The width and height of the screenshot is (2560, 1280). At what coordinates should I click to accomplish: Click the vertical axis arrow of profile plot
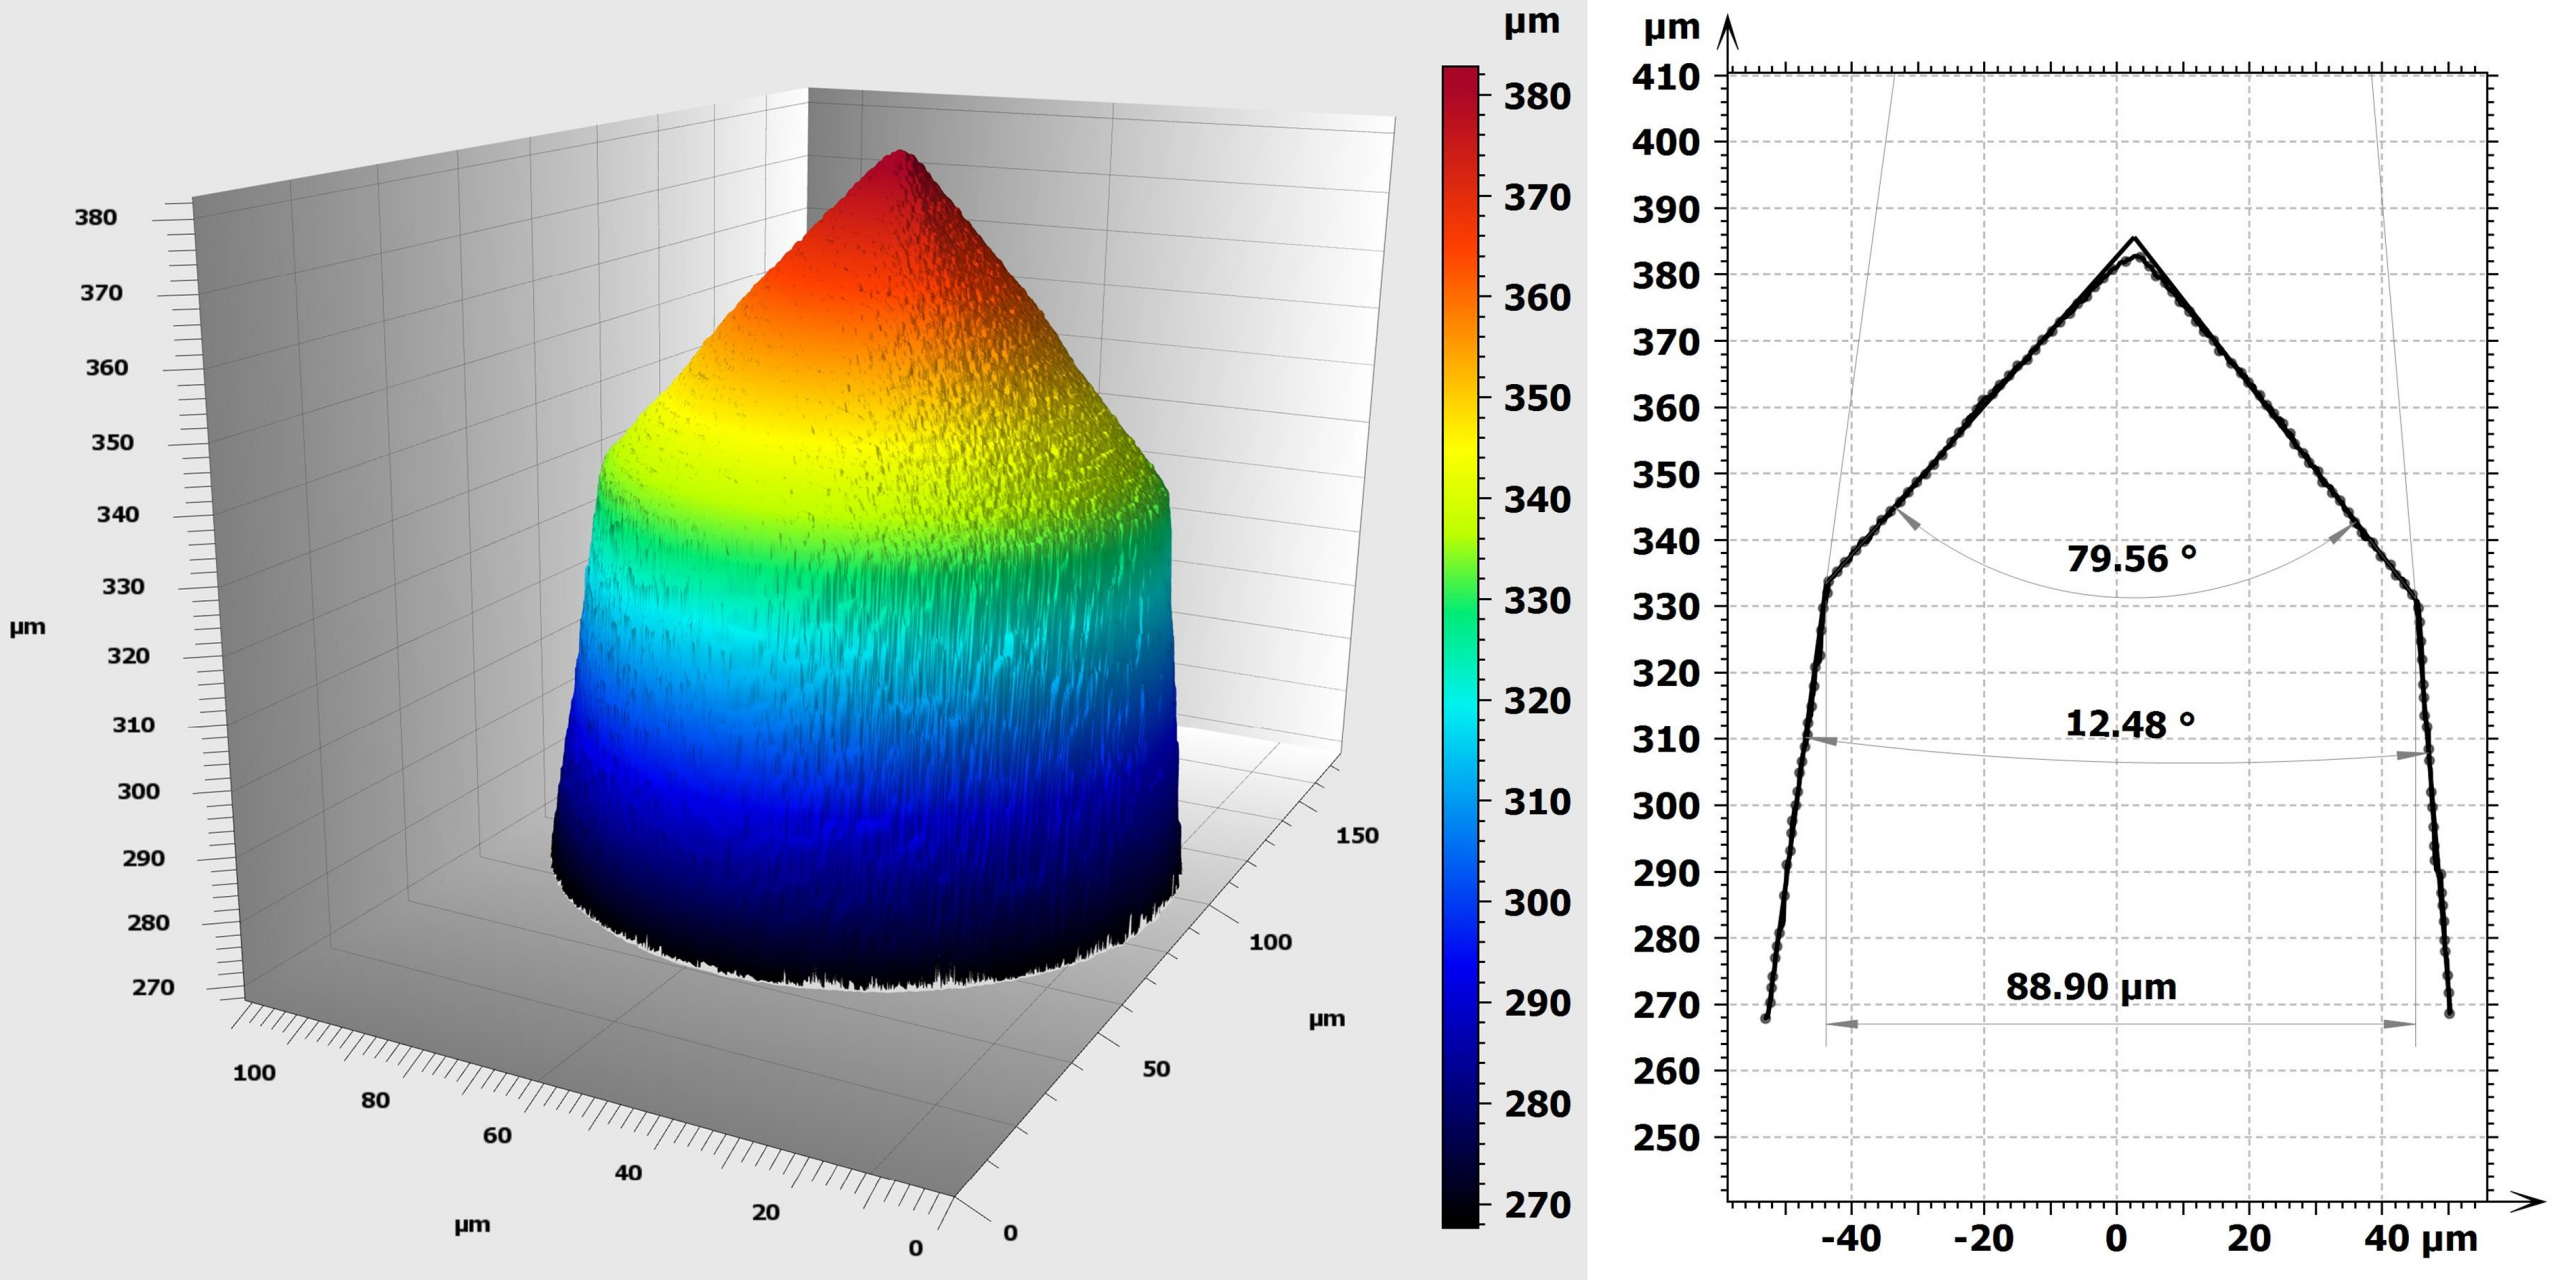(1727, 28)
